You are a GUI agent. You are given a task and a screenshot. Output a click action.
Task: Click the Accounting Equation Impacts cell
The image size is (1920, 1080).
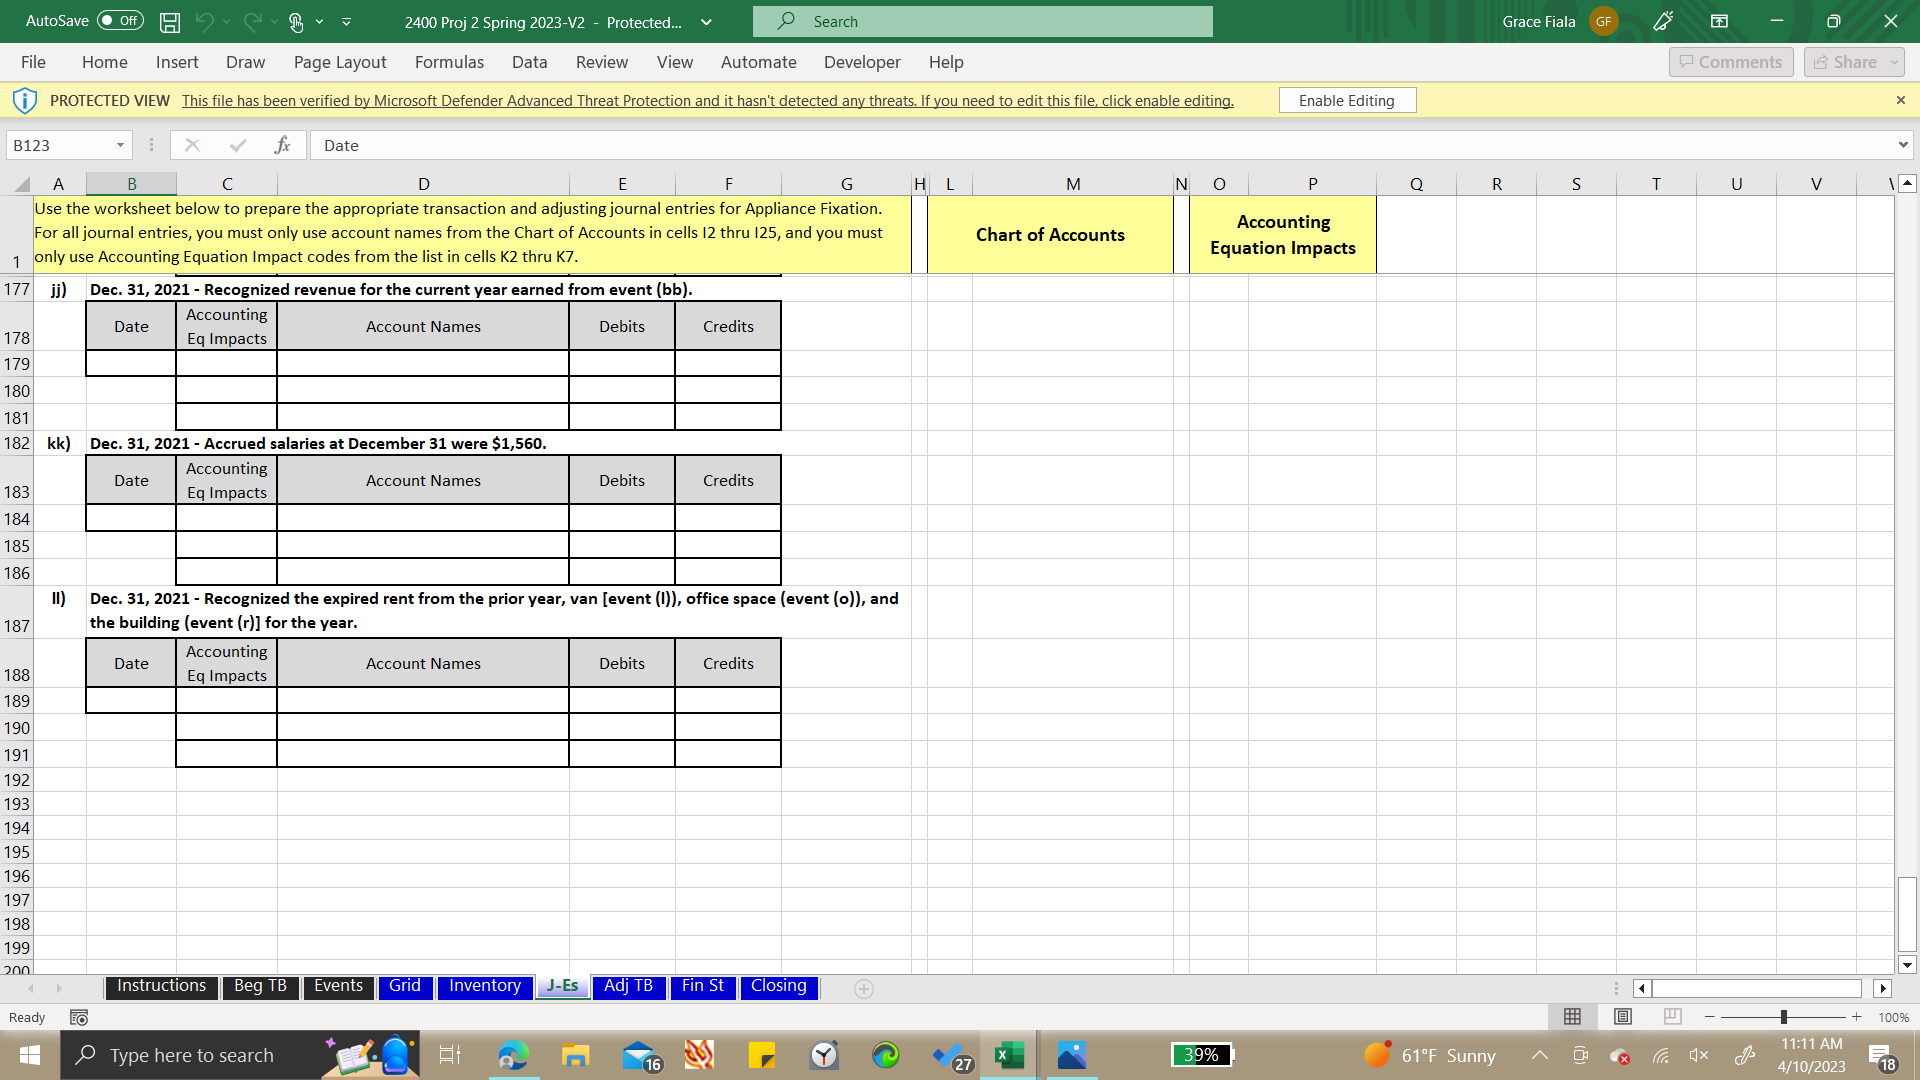click(x=1283, y=235)
